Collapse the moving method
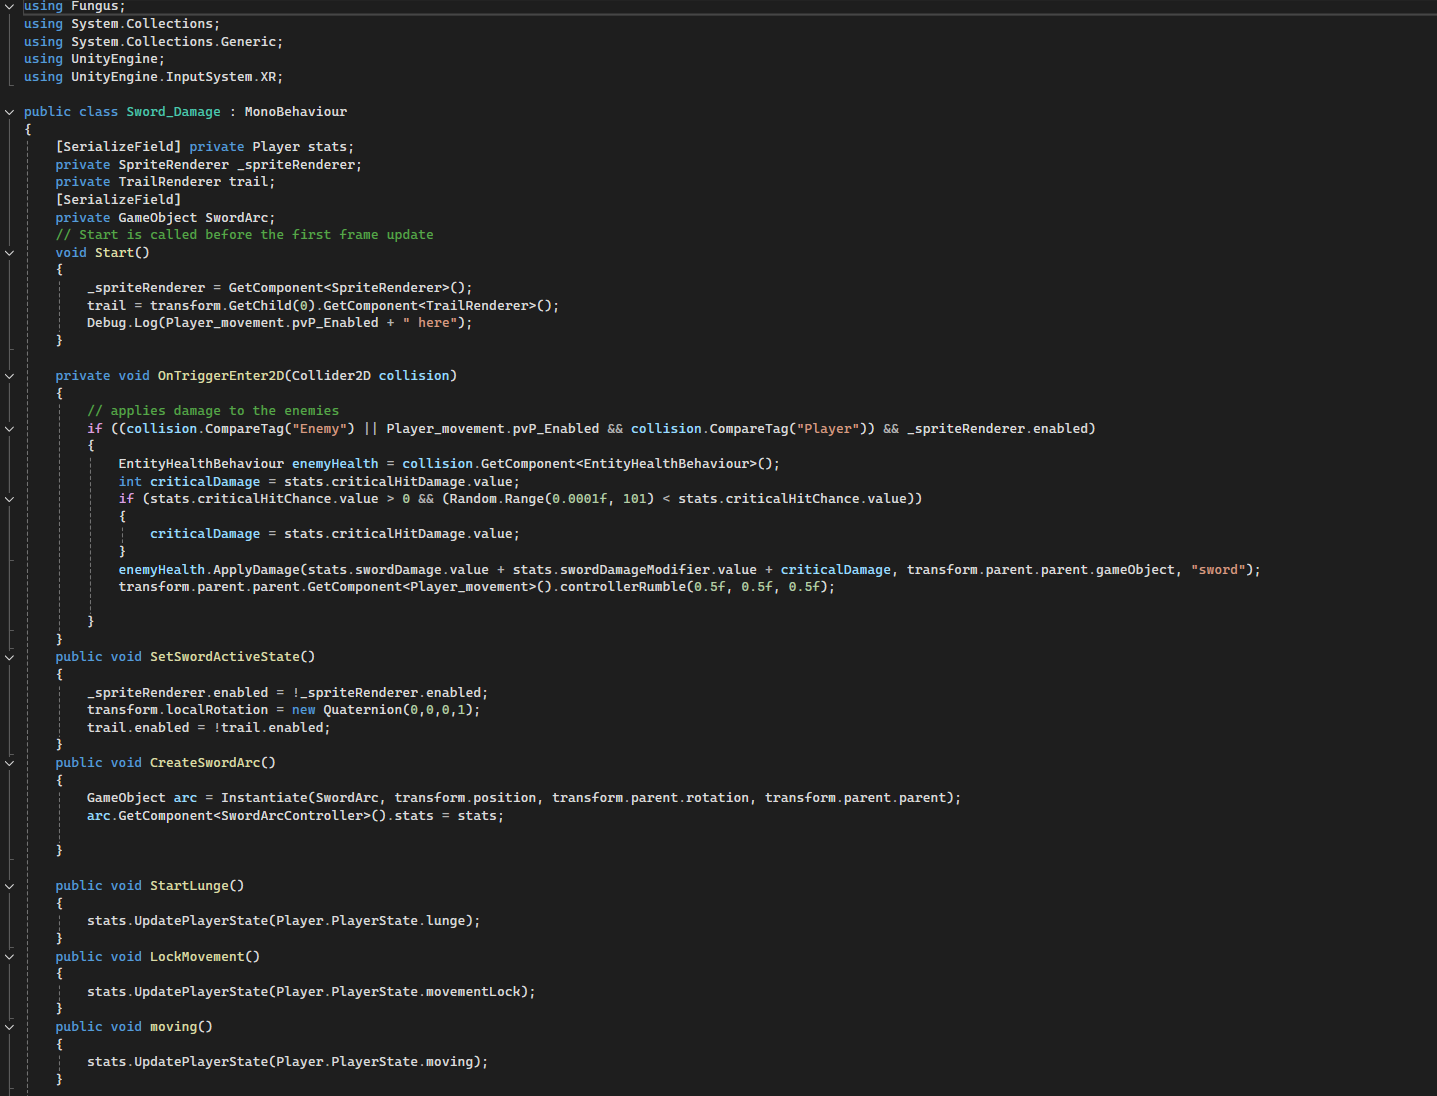The image size is (1437, 1096). (x=9, y=1026)
